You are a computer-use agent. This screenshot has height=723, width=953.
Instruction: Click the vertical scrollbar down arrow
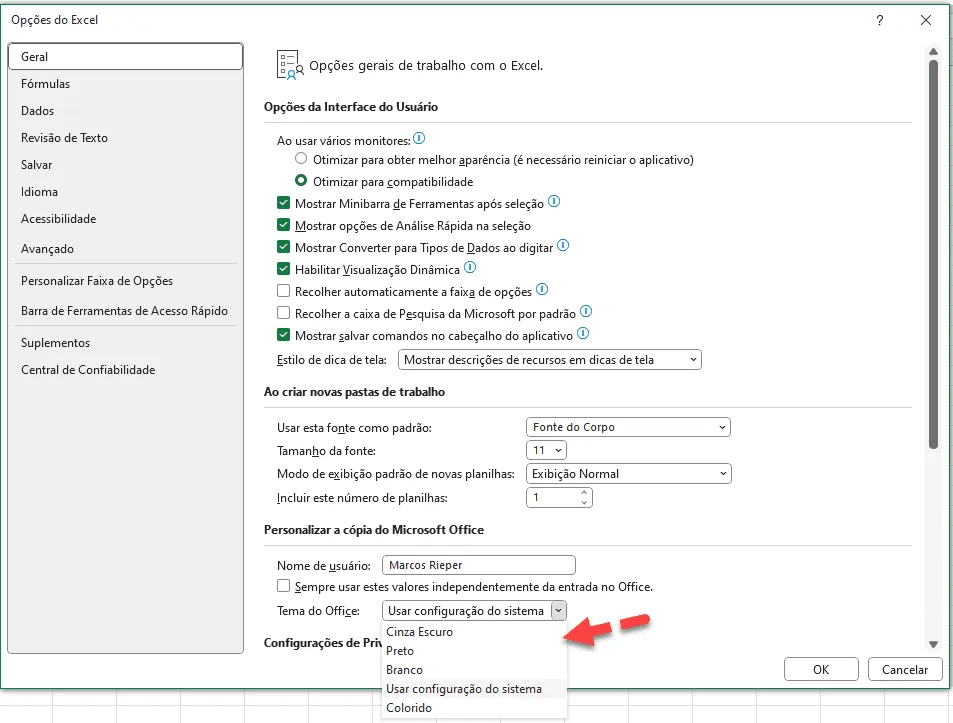(x=934, y=645)
